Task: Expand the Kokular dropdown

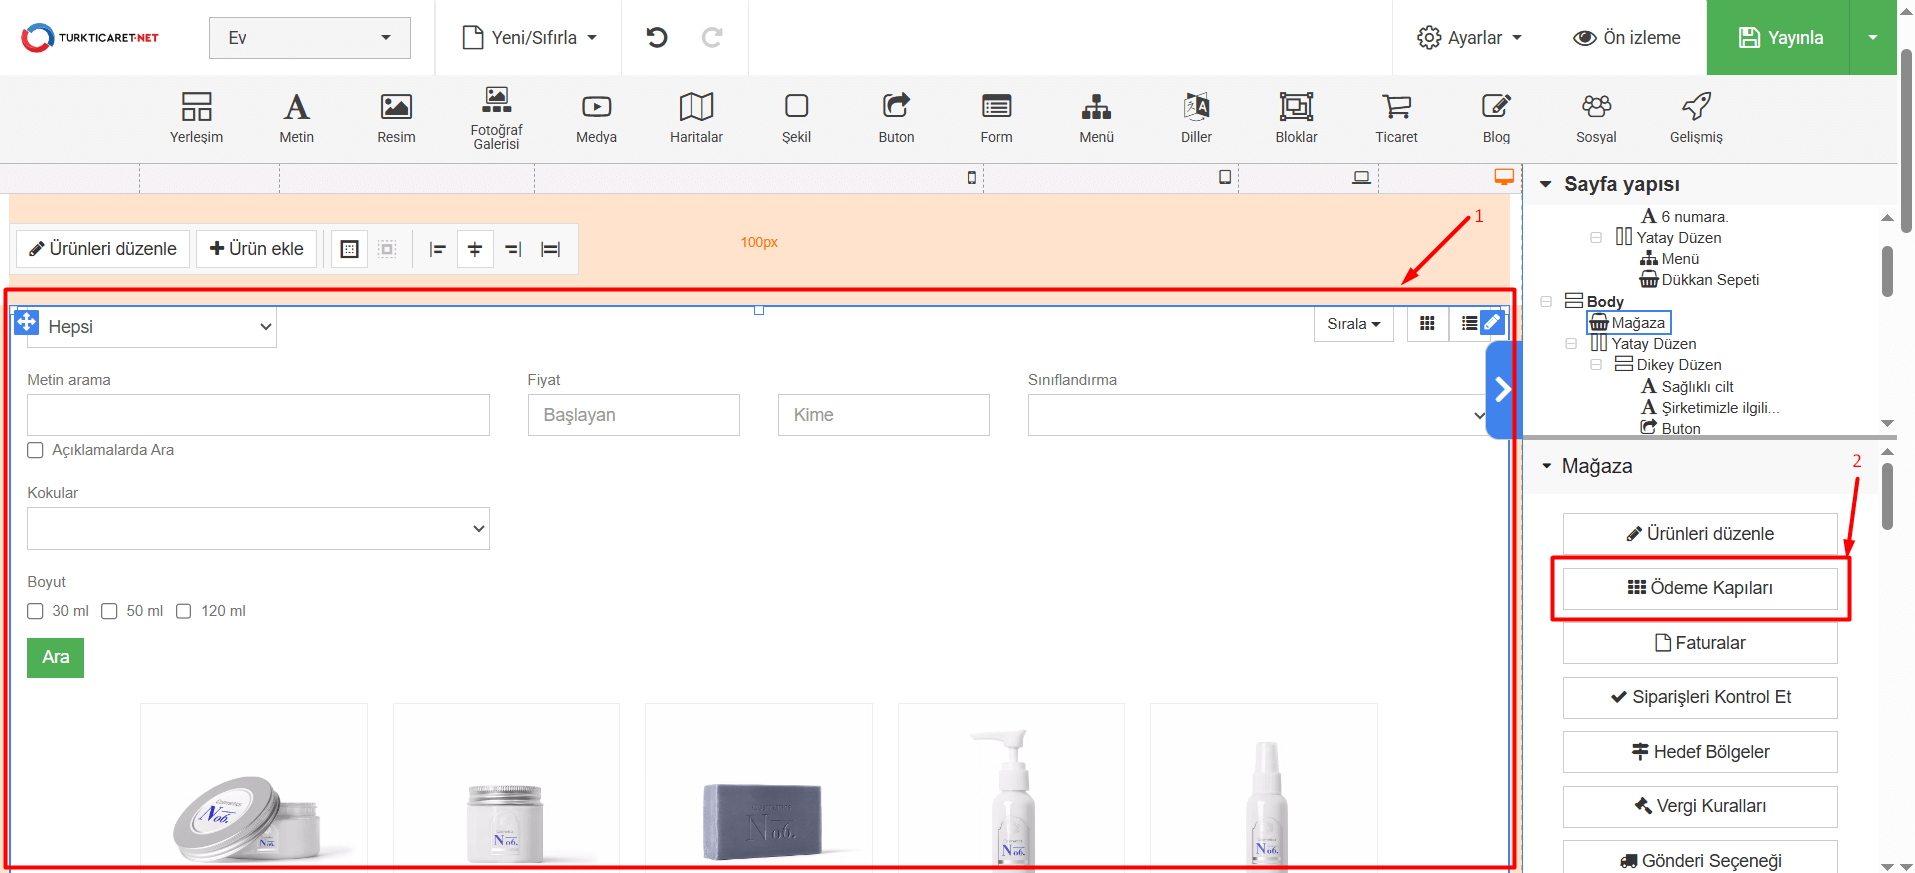Action: [258, 528]
